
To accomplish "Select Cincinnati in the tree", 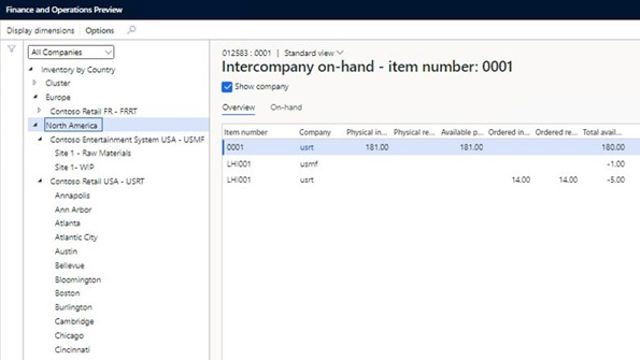I will tap(72, 349).
